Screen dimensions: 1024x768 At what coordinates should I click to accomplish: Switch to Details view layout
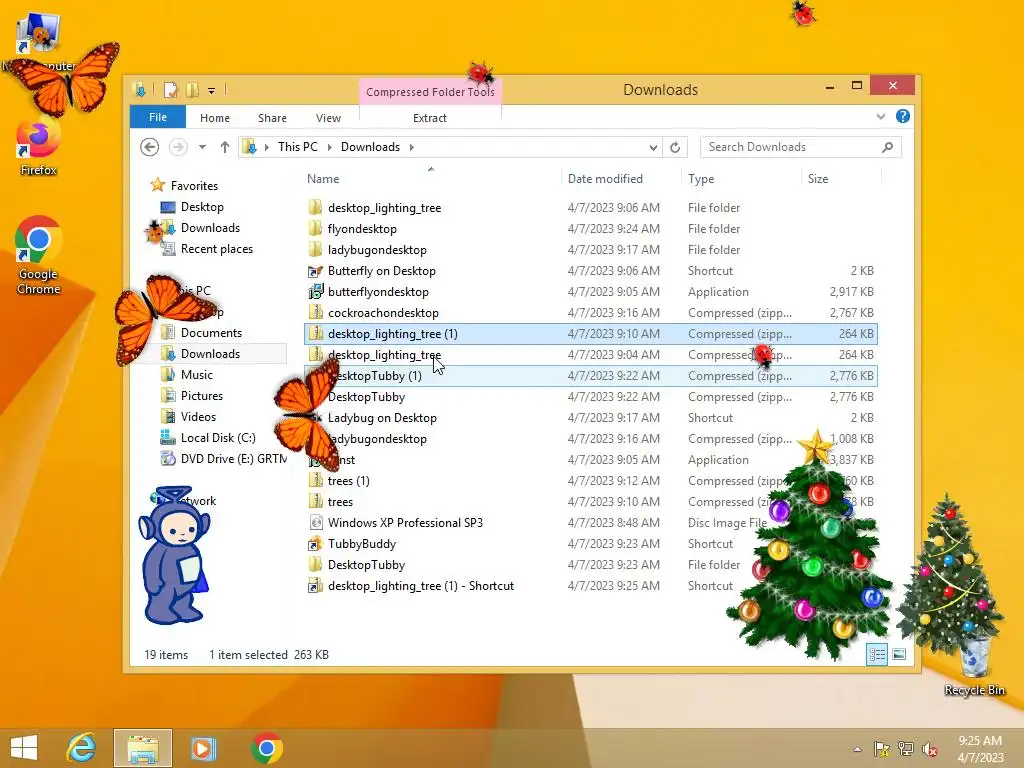876,654
